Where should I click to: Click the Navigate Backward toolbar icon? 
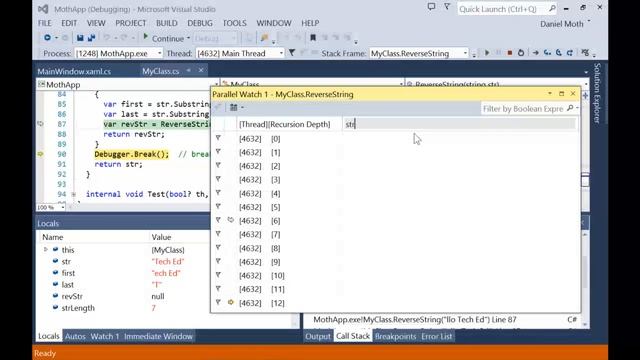(x=47, y=38)
